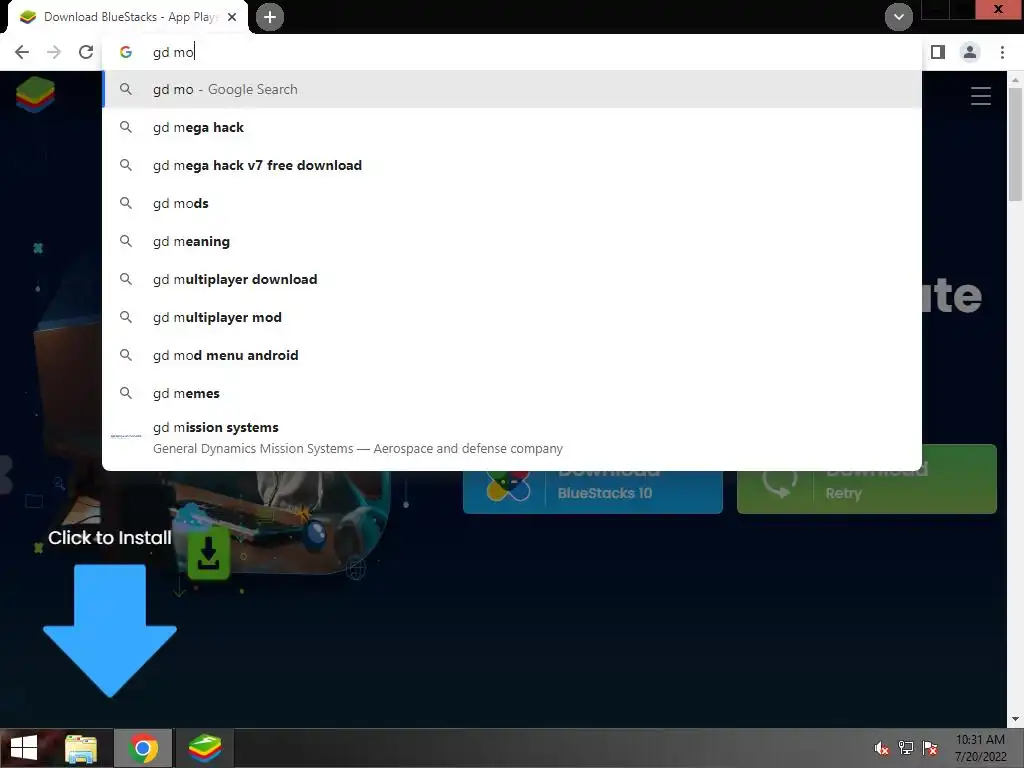
Task: Click the scrollbar down arrow
Action: [1015, 720]
